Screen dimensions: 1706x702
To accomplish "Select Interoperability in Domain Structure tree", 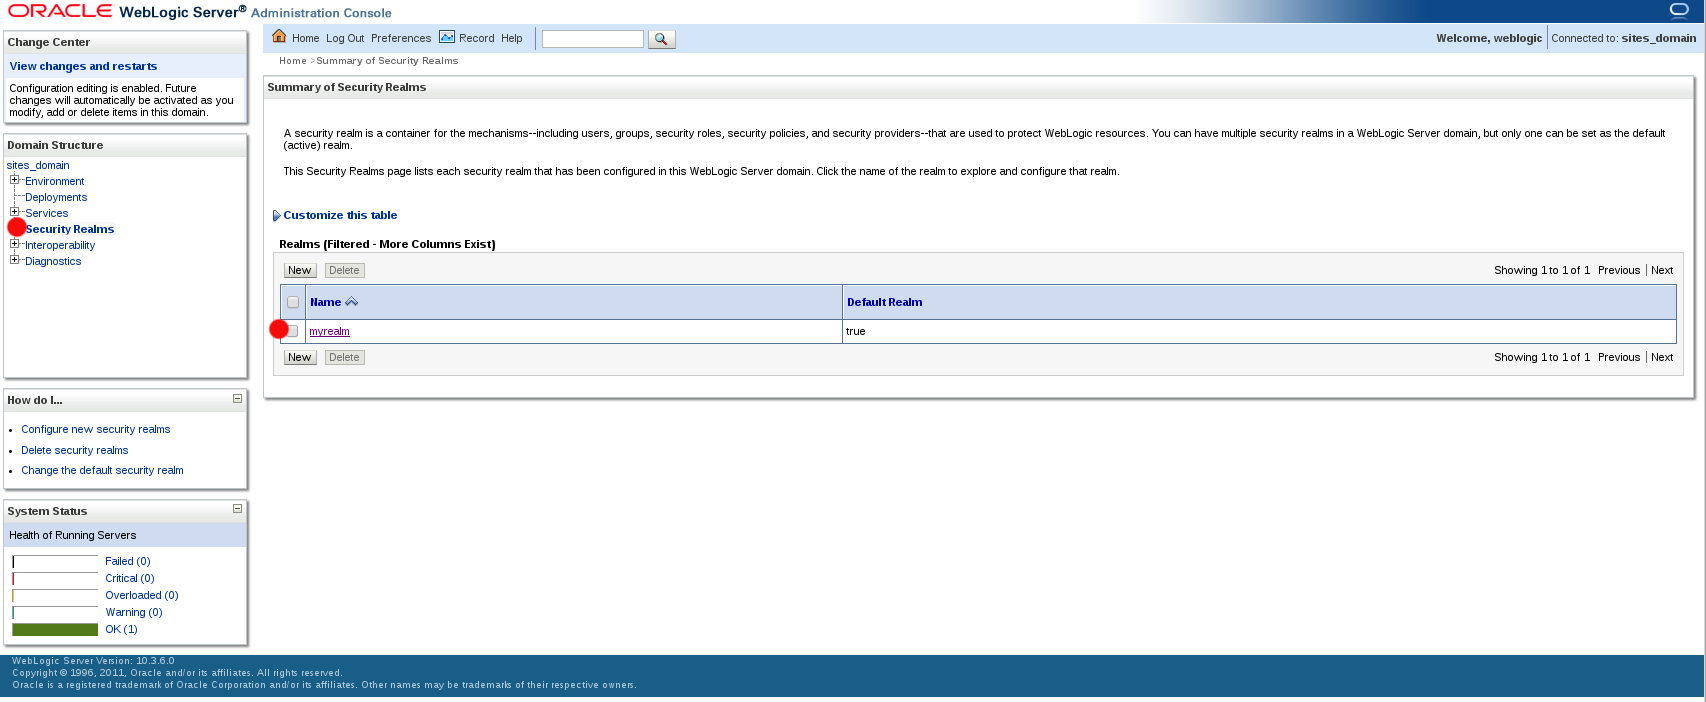I will coord(60,245).
